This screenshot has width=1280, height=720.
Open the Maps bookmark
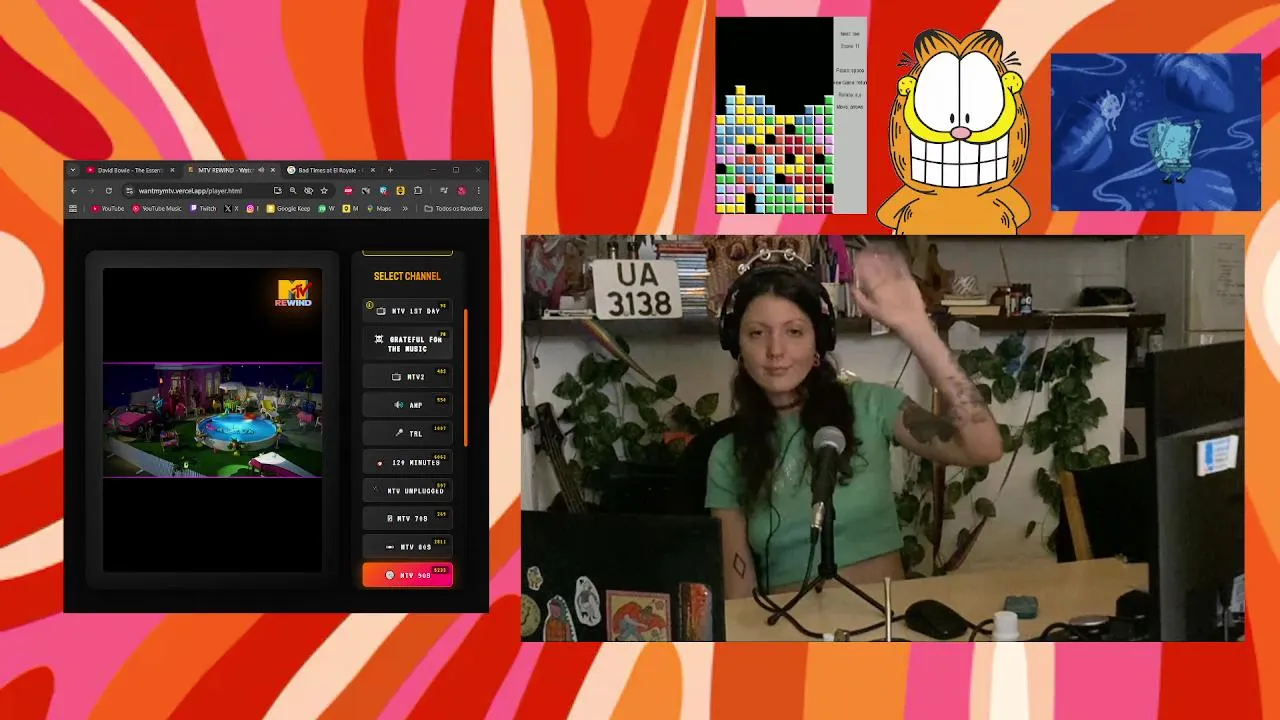(379, 209)
